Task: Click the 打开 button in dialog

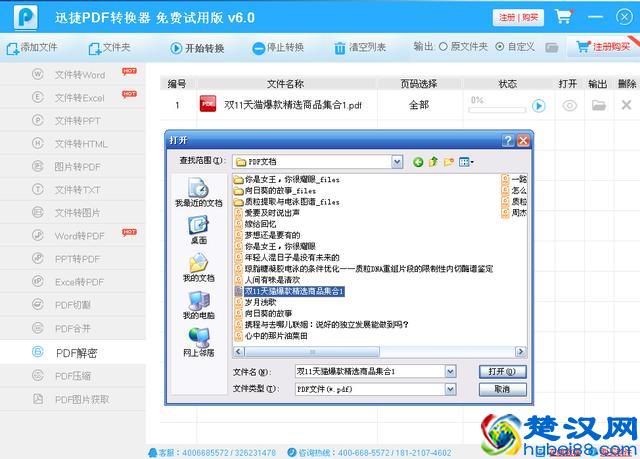Action: point(502,371)
